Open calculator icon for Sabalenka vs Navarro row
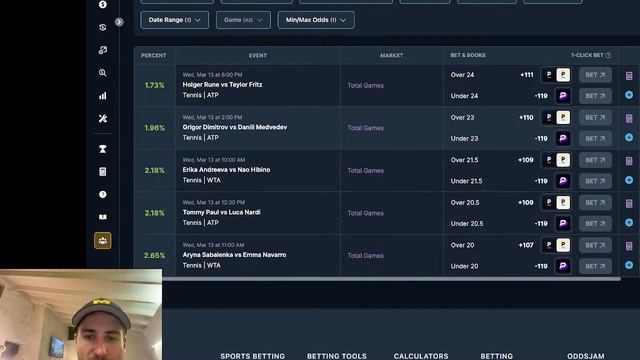 tap(629, 246)
